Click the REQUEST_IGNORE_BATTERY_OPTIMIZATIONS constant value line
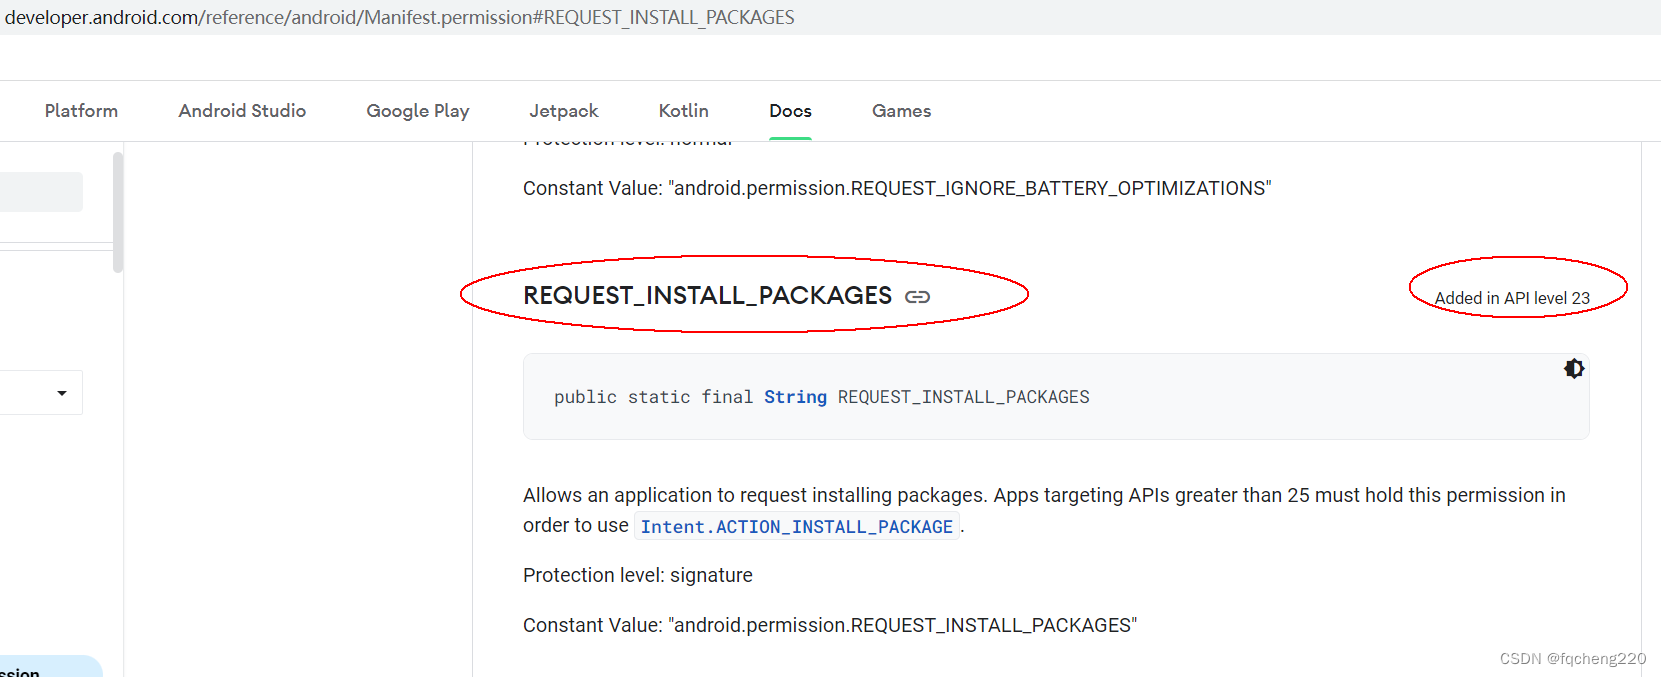1661x677 pixels. click(897, 188)
